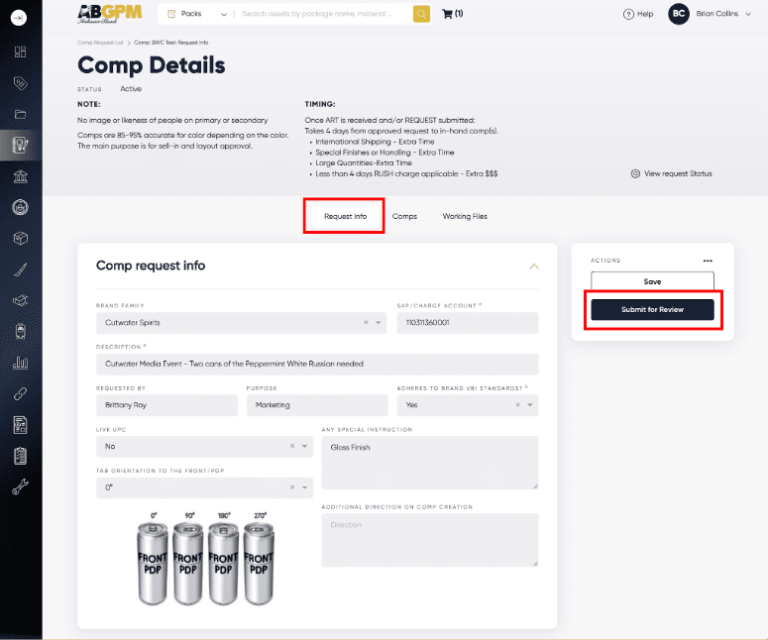Collapse the Comp request info section

click(x=534, y=266)
